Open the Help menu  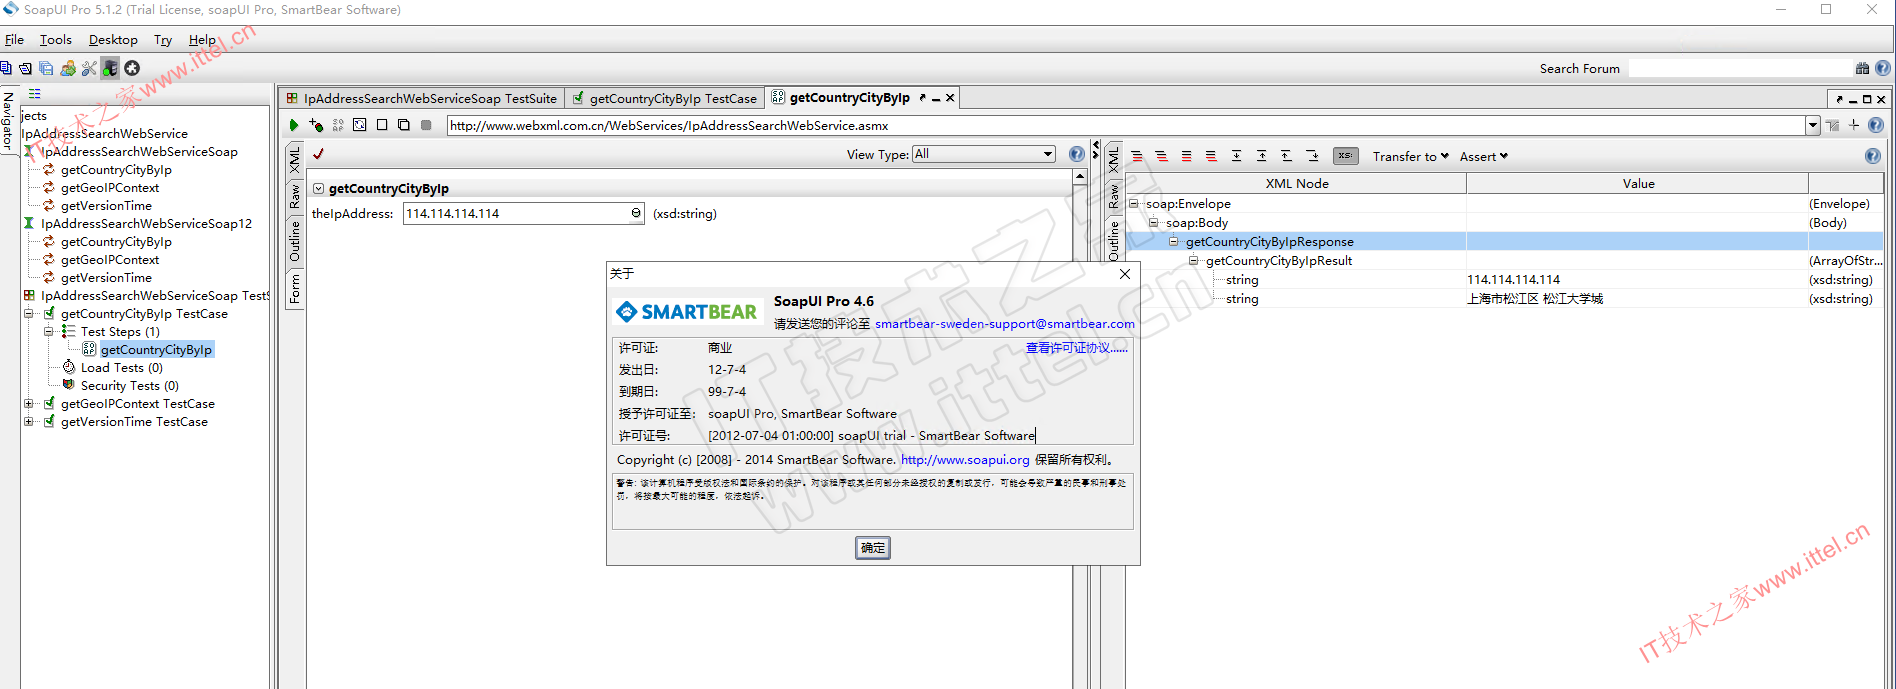202,39
